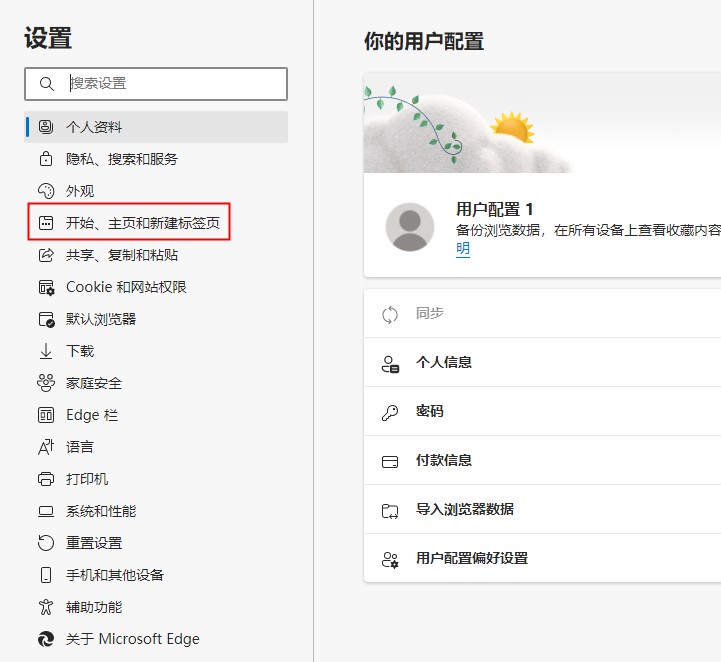The width and height of the screenshot is (721, 662).
Task: Click the palette icon next to 外观
Action: pyautogui.click(x=46, y=191)
